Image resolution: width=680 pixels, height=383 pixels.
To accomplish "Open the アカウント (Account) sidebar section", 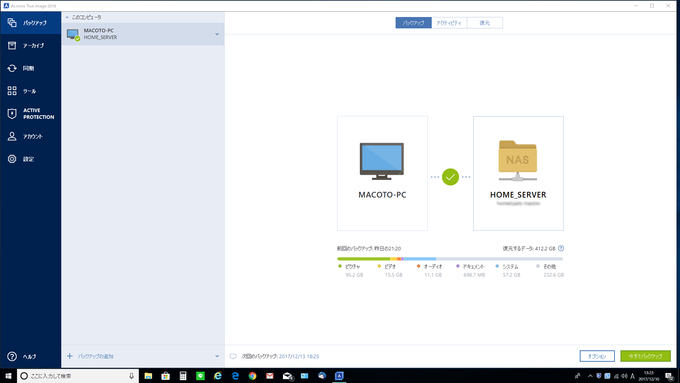I will point(30,136).
